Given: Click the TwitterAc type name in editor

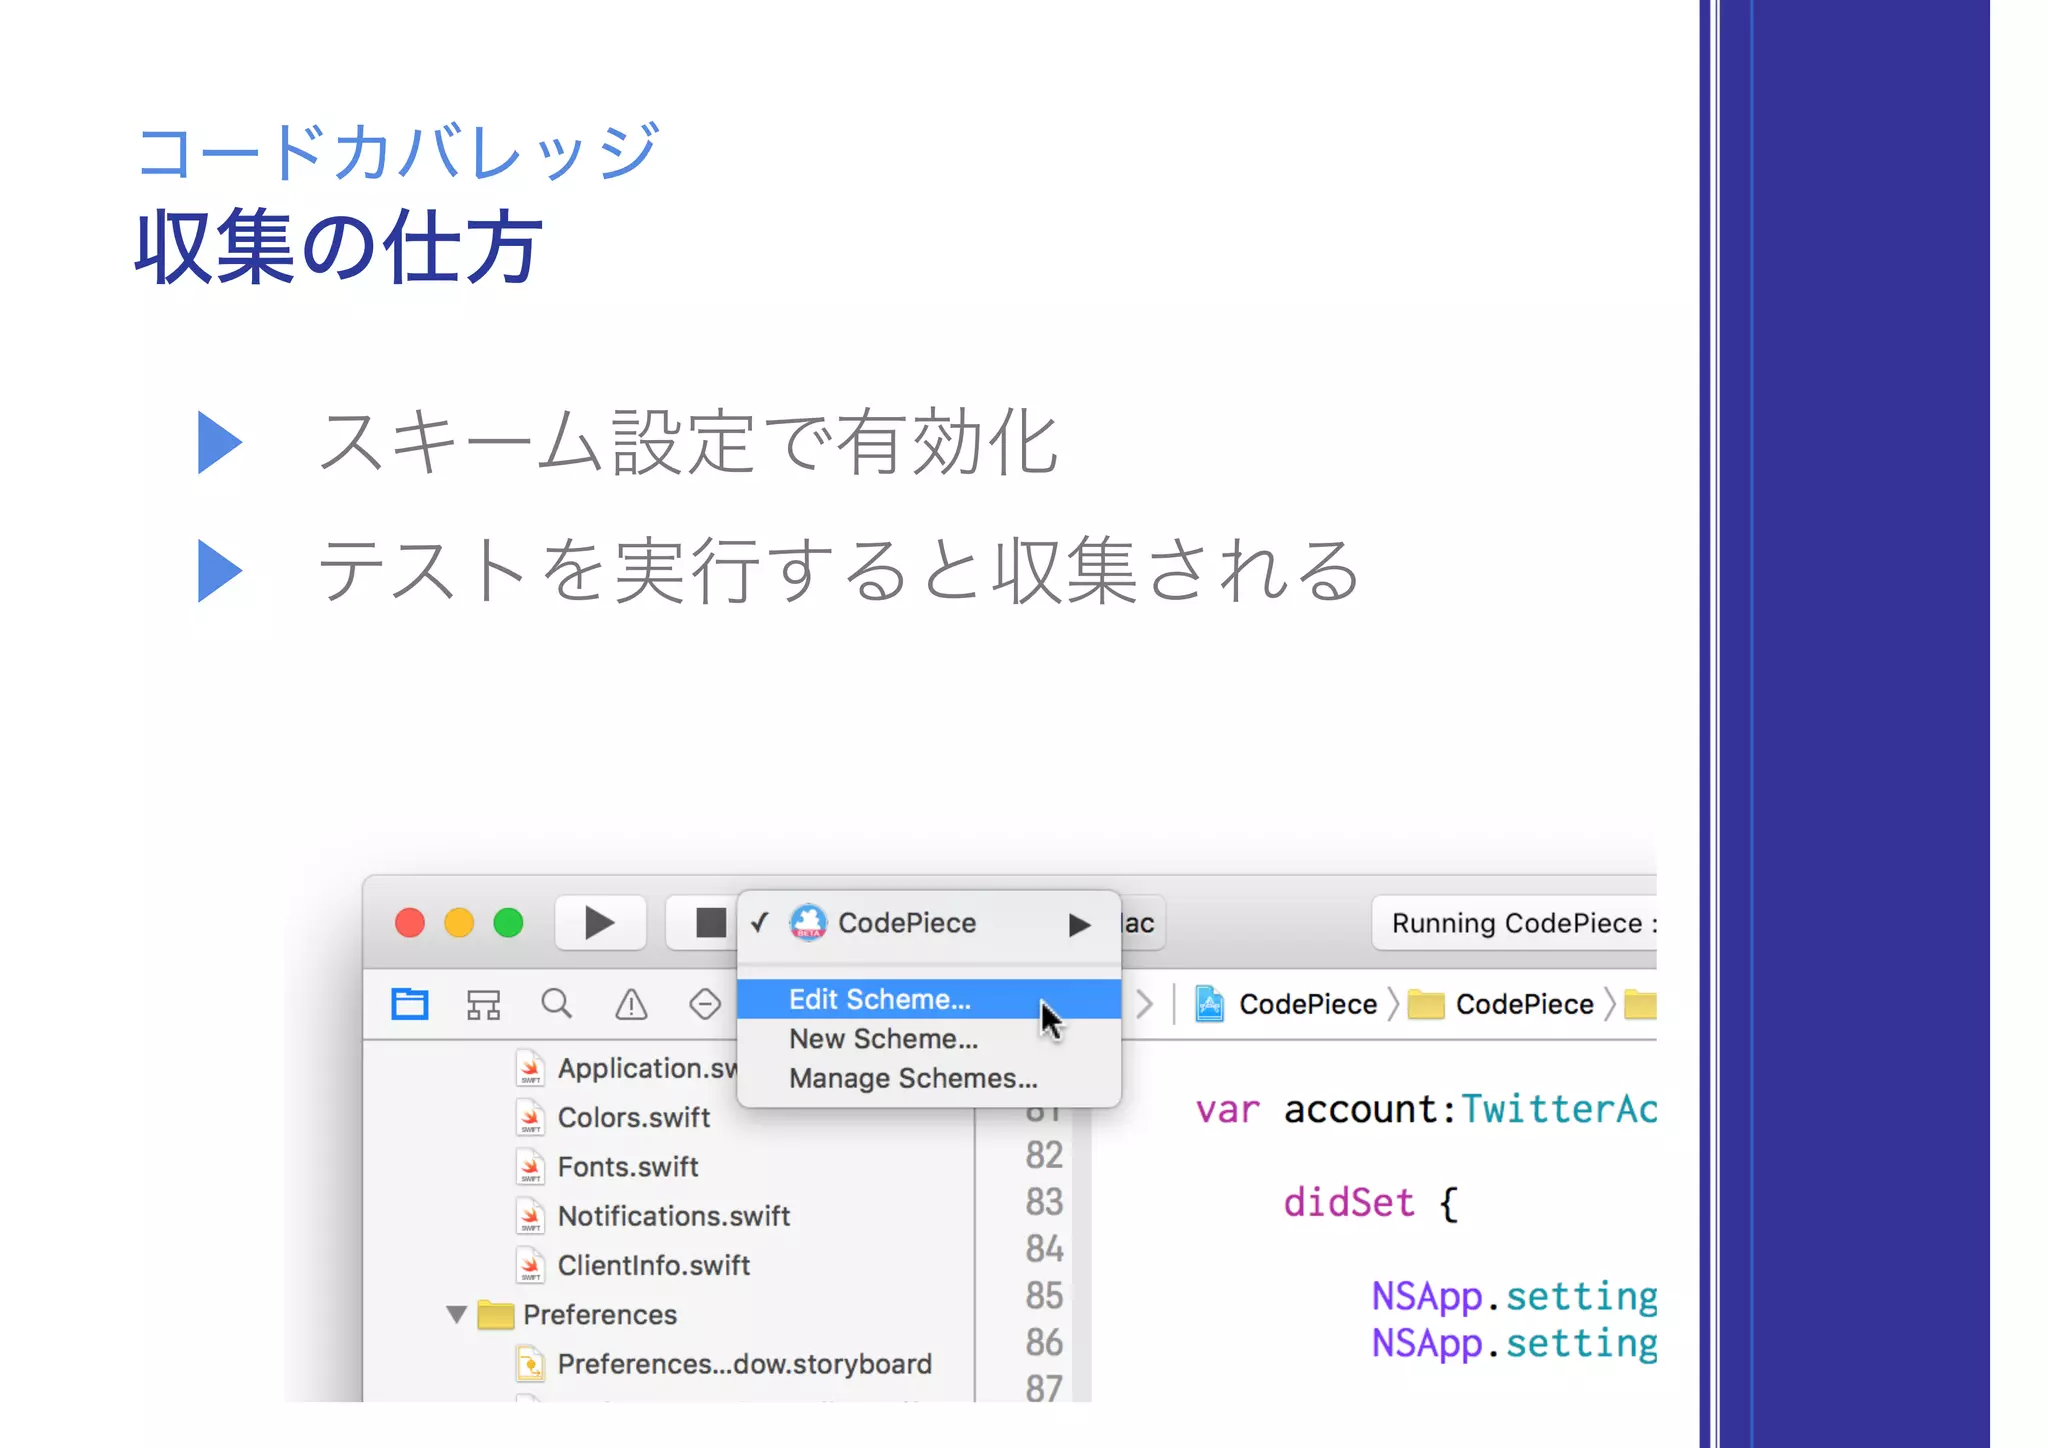Looking at the screenshot, I should click(x=1559, y=1109).
